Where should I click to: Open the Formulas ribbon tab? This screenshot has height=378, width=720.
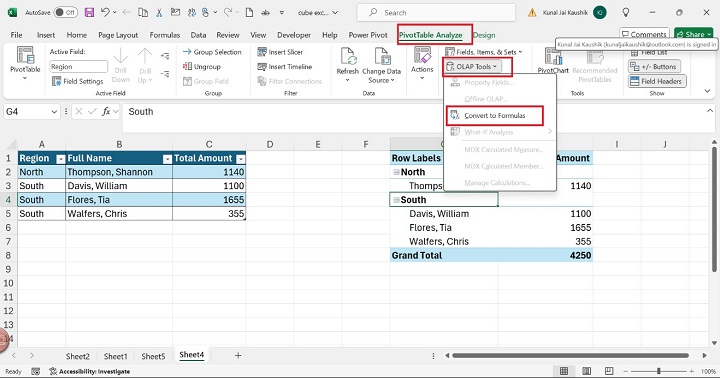click(x=164, y=35)
